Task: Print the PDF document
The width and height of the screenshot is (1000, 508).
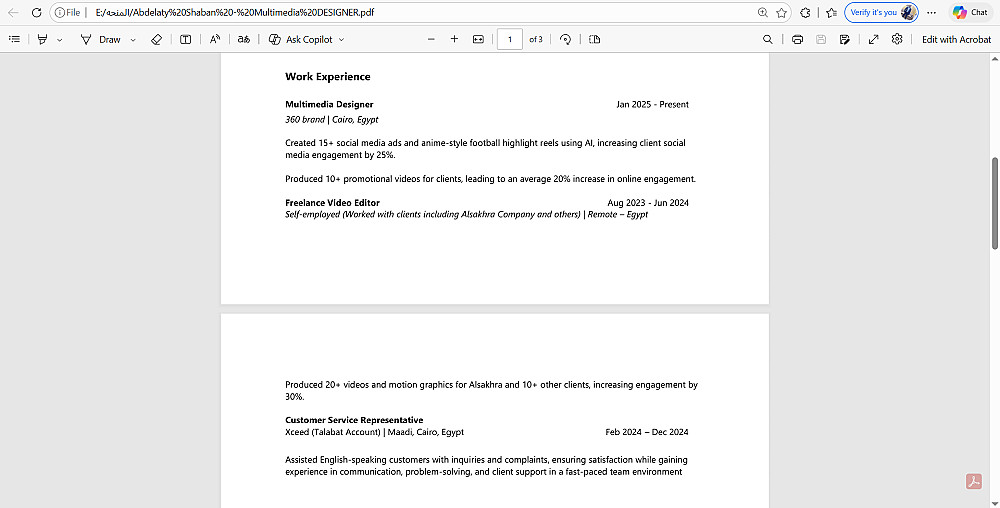Action: tap(797, 40)
